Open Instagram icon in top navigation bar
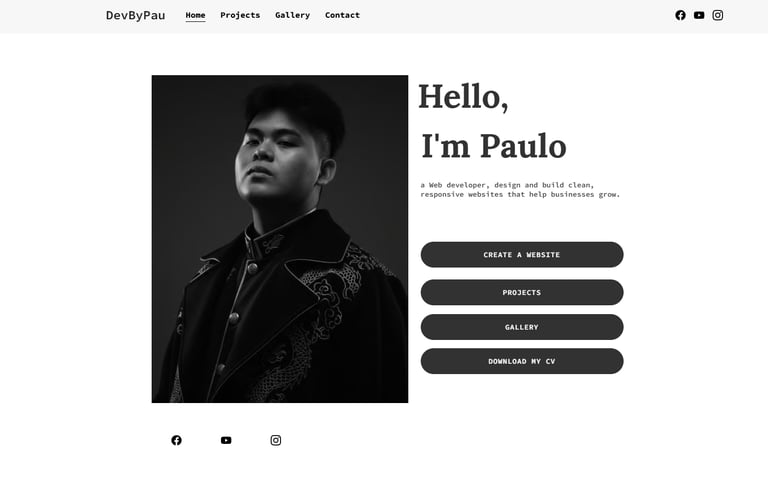Viewport: 768px width, 487px height. tap(718, 15)
